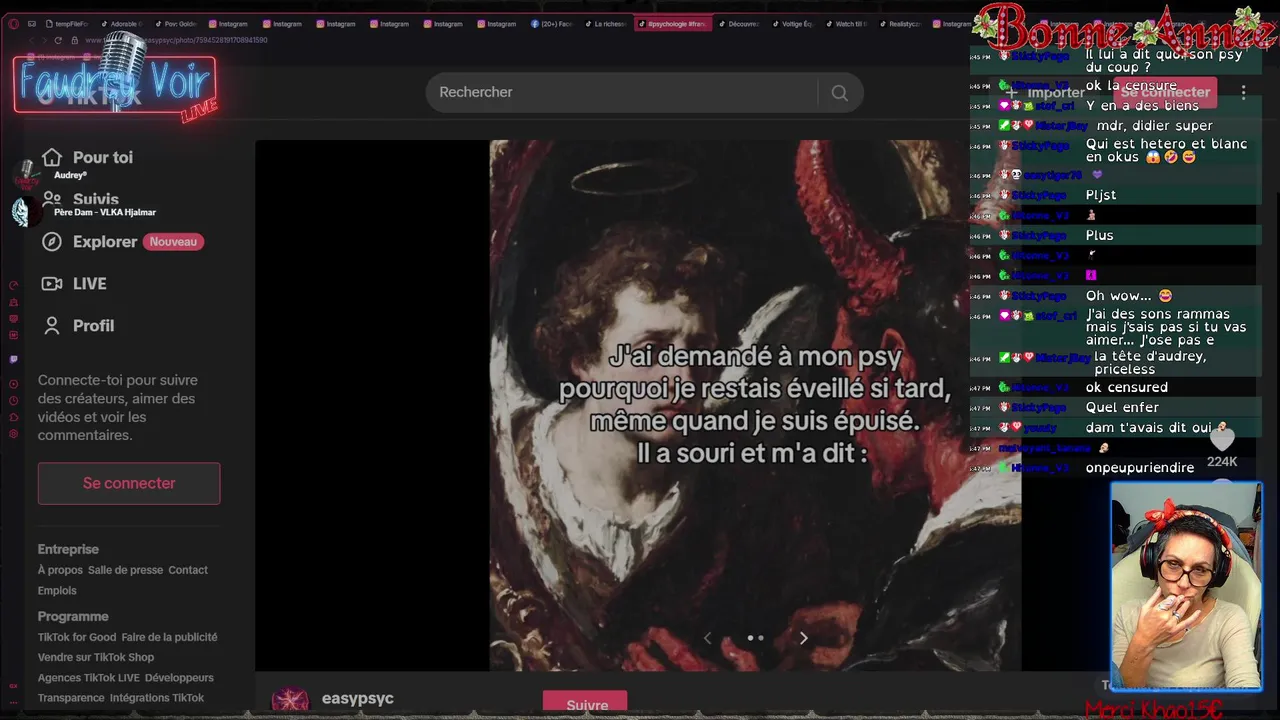Follow easypsyc with the Suivre button
The height and width of the screenshot is (720, 1280).
tap(586, 704)
